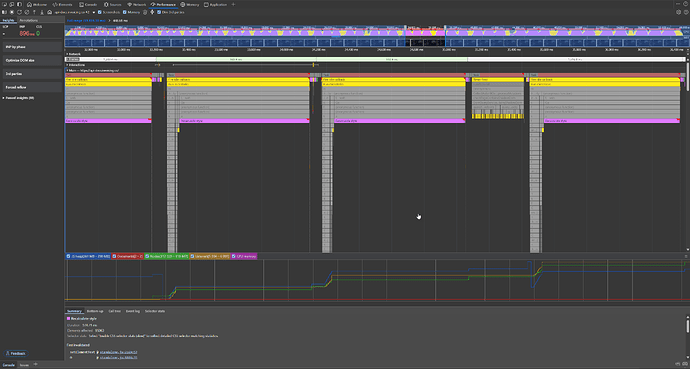The image size is (690, 369).
Task: Click the record button in Performance toolbar
Action: coord(12,12)
